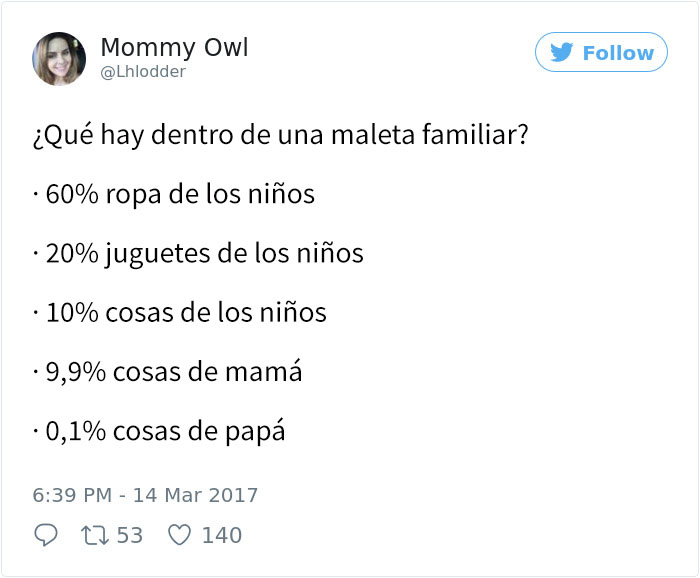This screenshot has height=578, width=700.
Task: Like the tweet with the heart icon
Action: click(179, 535)
